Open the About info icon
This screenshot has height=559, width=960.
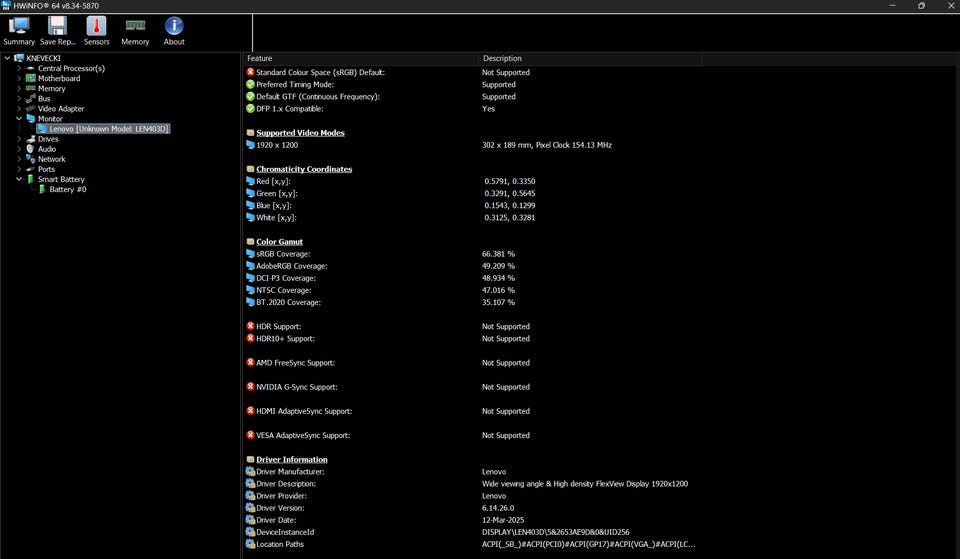click(x=174, y=27)
